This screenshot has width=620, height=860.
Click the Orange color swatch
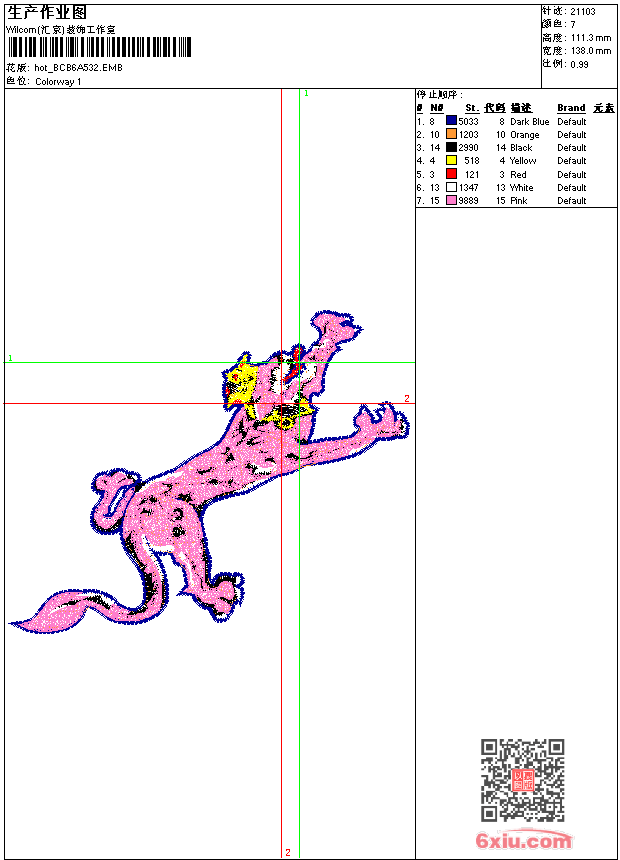(x=452, y=134)
